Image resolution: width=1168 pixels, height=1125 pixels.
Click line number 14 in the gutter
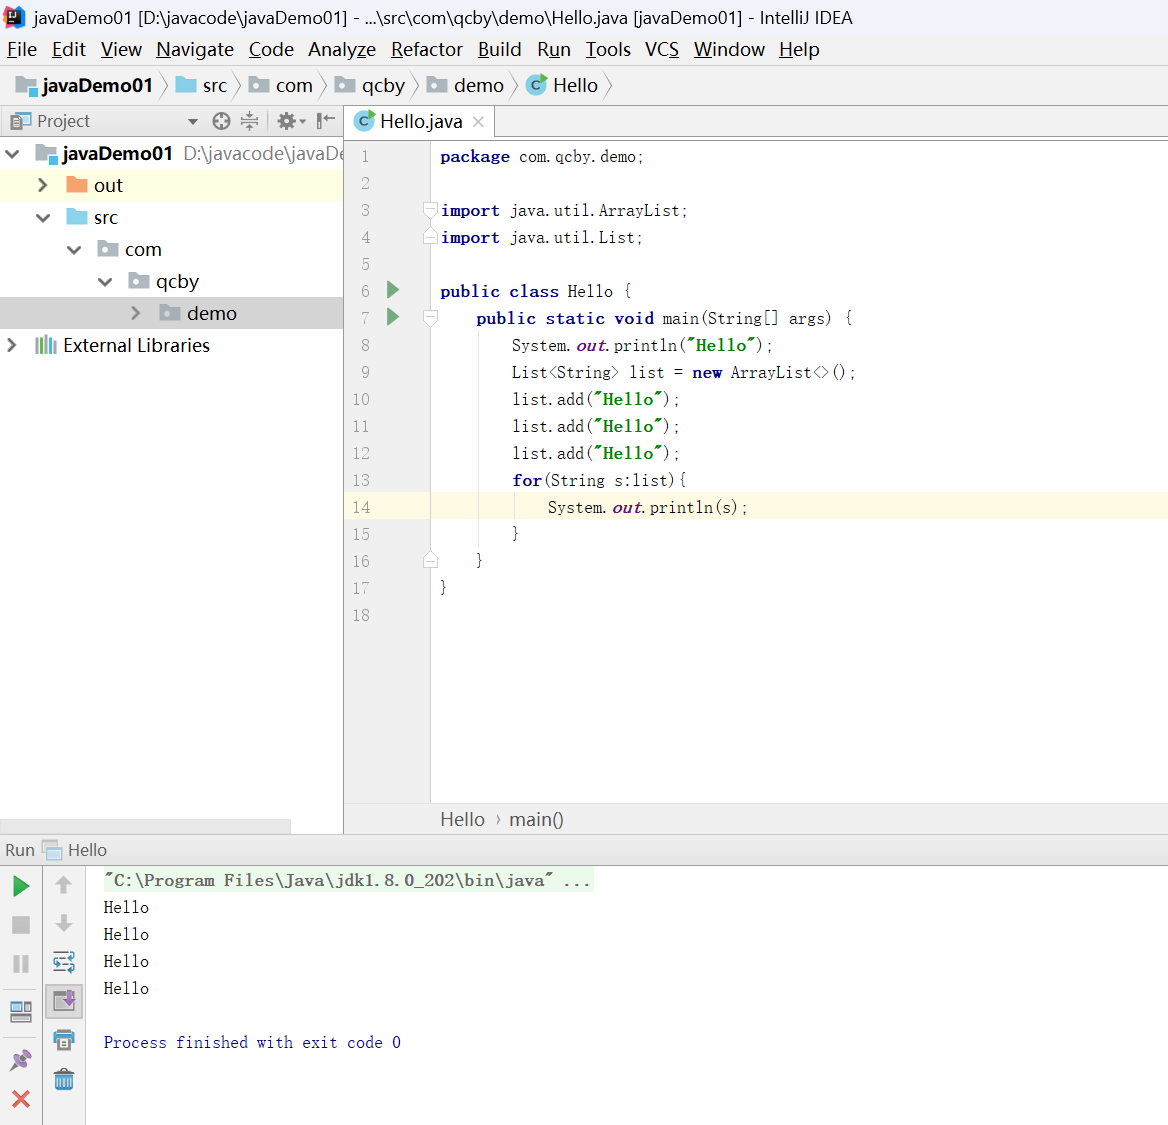click(361, 507)
